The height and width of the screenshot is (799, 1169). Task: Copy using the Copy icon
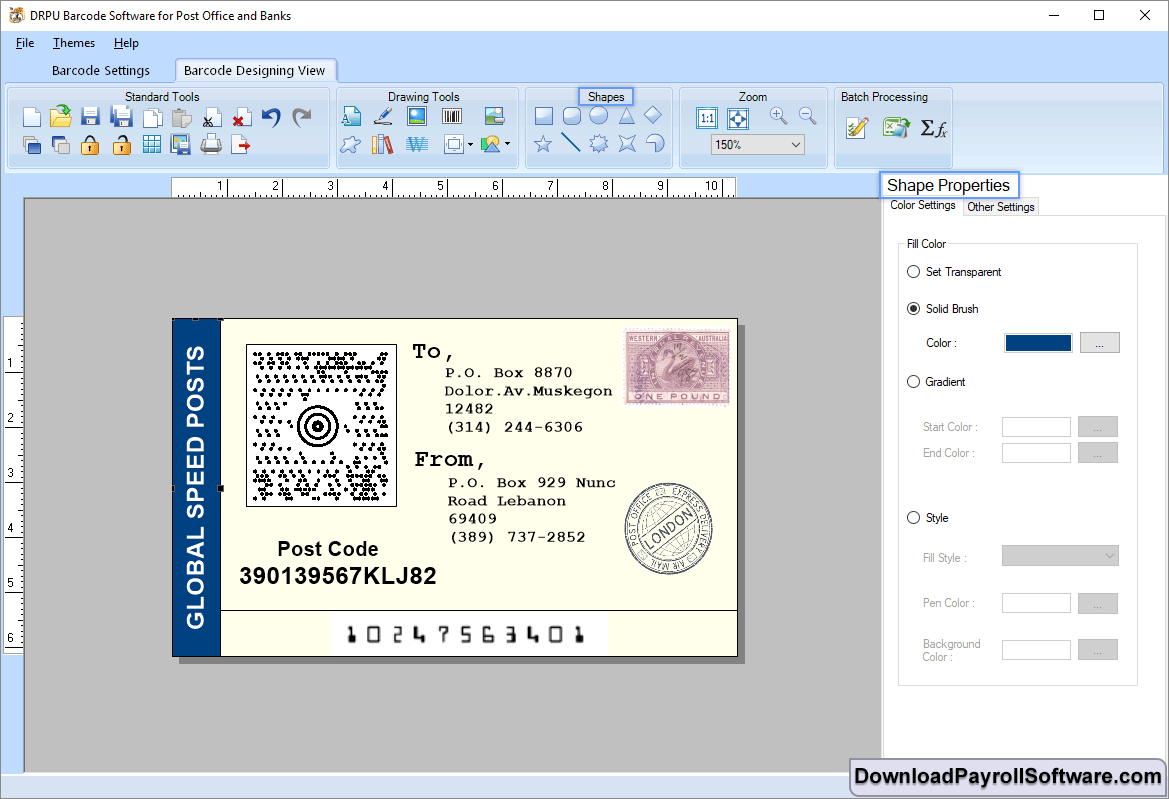(152, 118)
